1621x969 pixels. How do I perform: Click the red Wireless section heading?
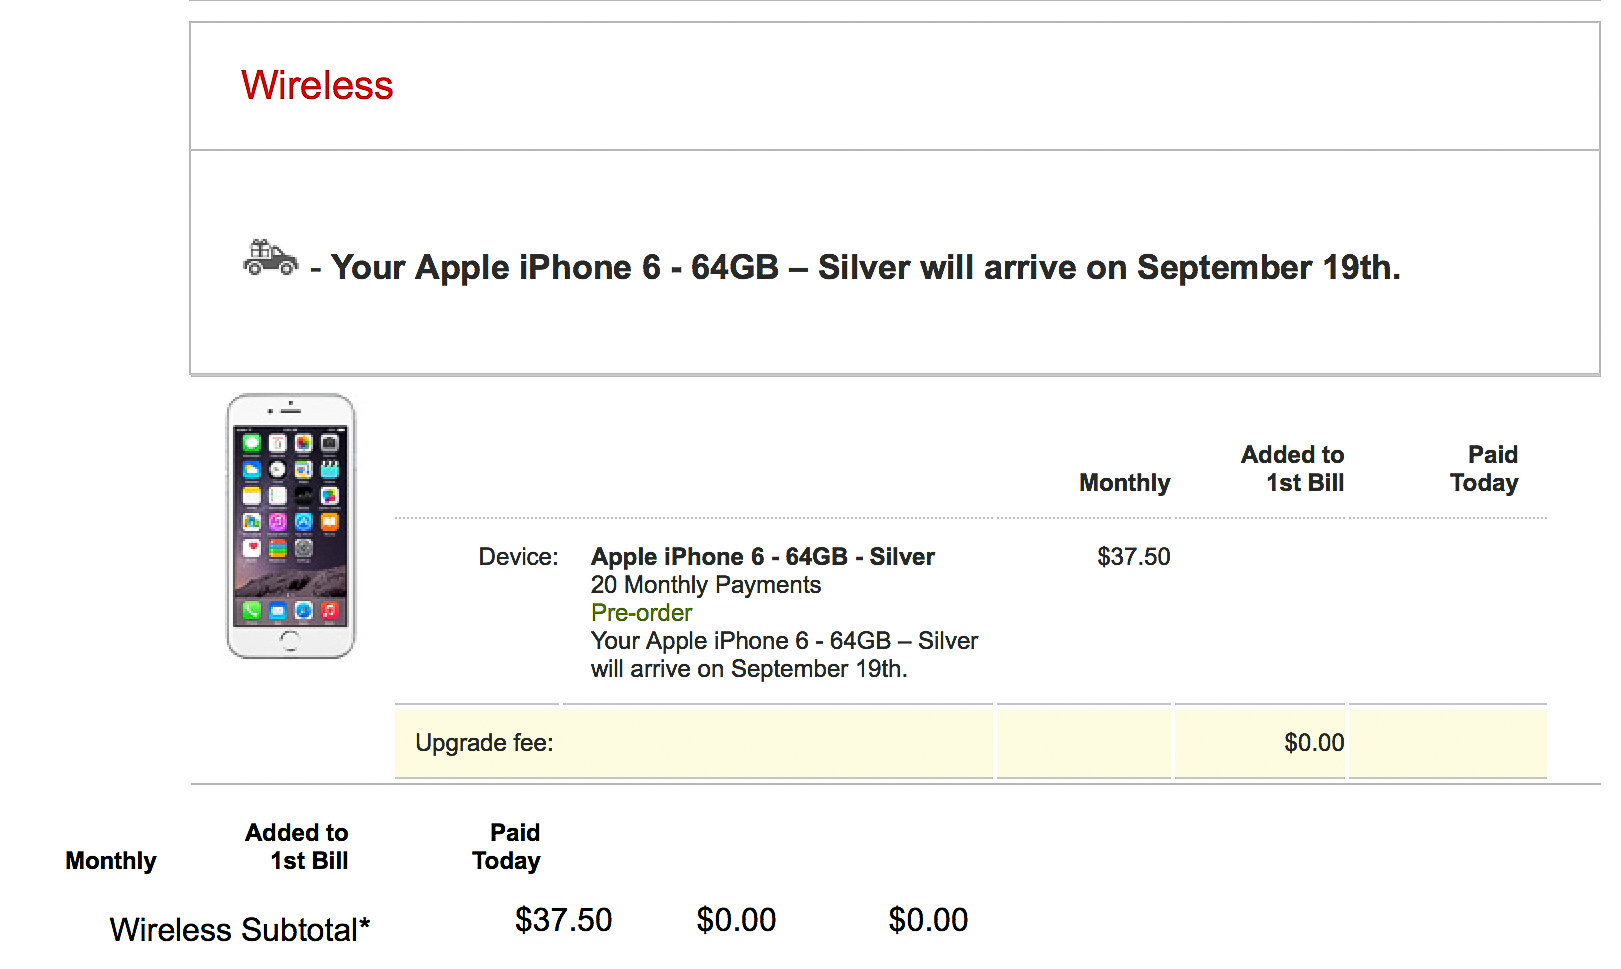(x=317, y=85)
